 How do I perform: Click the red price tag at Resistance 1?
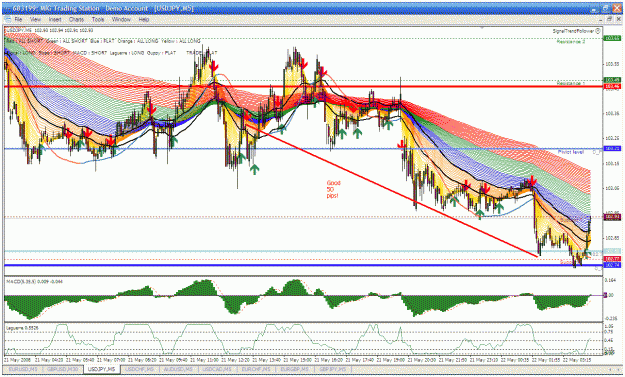pos(612,86)
